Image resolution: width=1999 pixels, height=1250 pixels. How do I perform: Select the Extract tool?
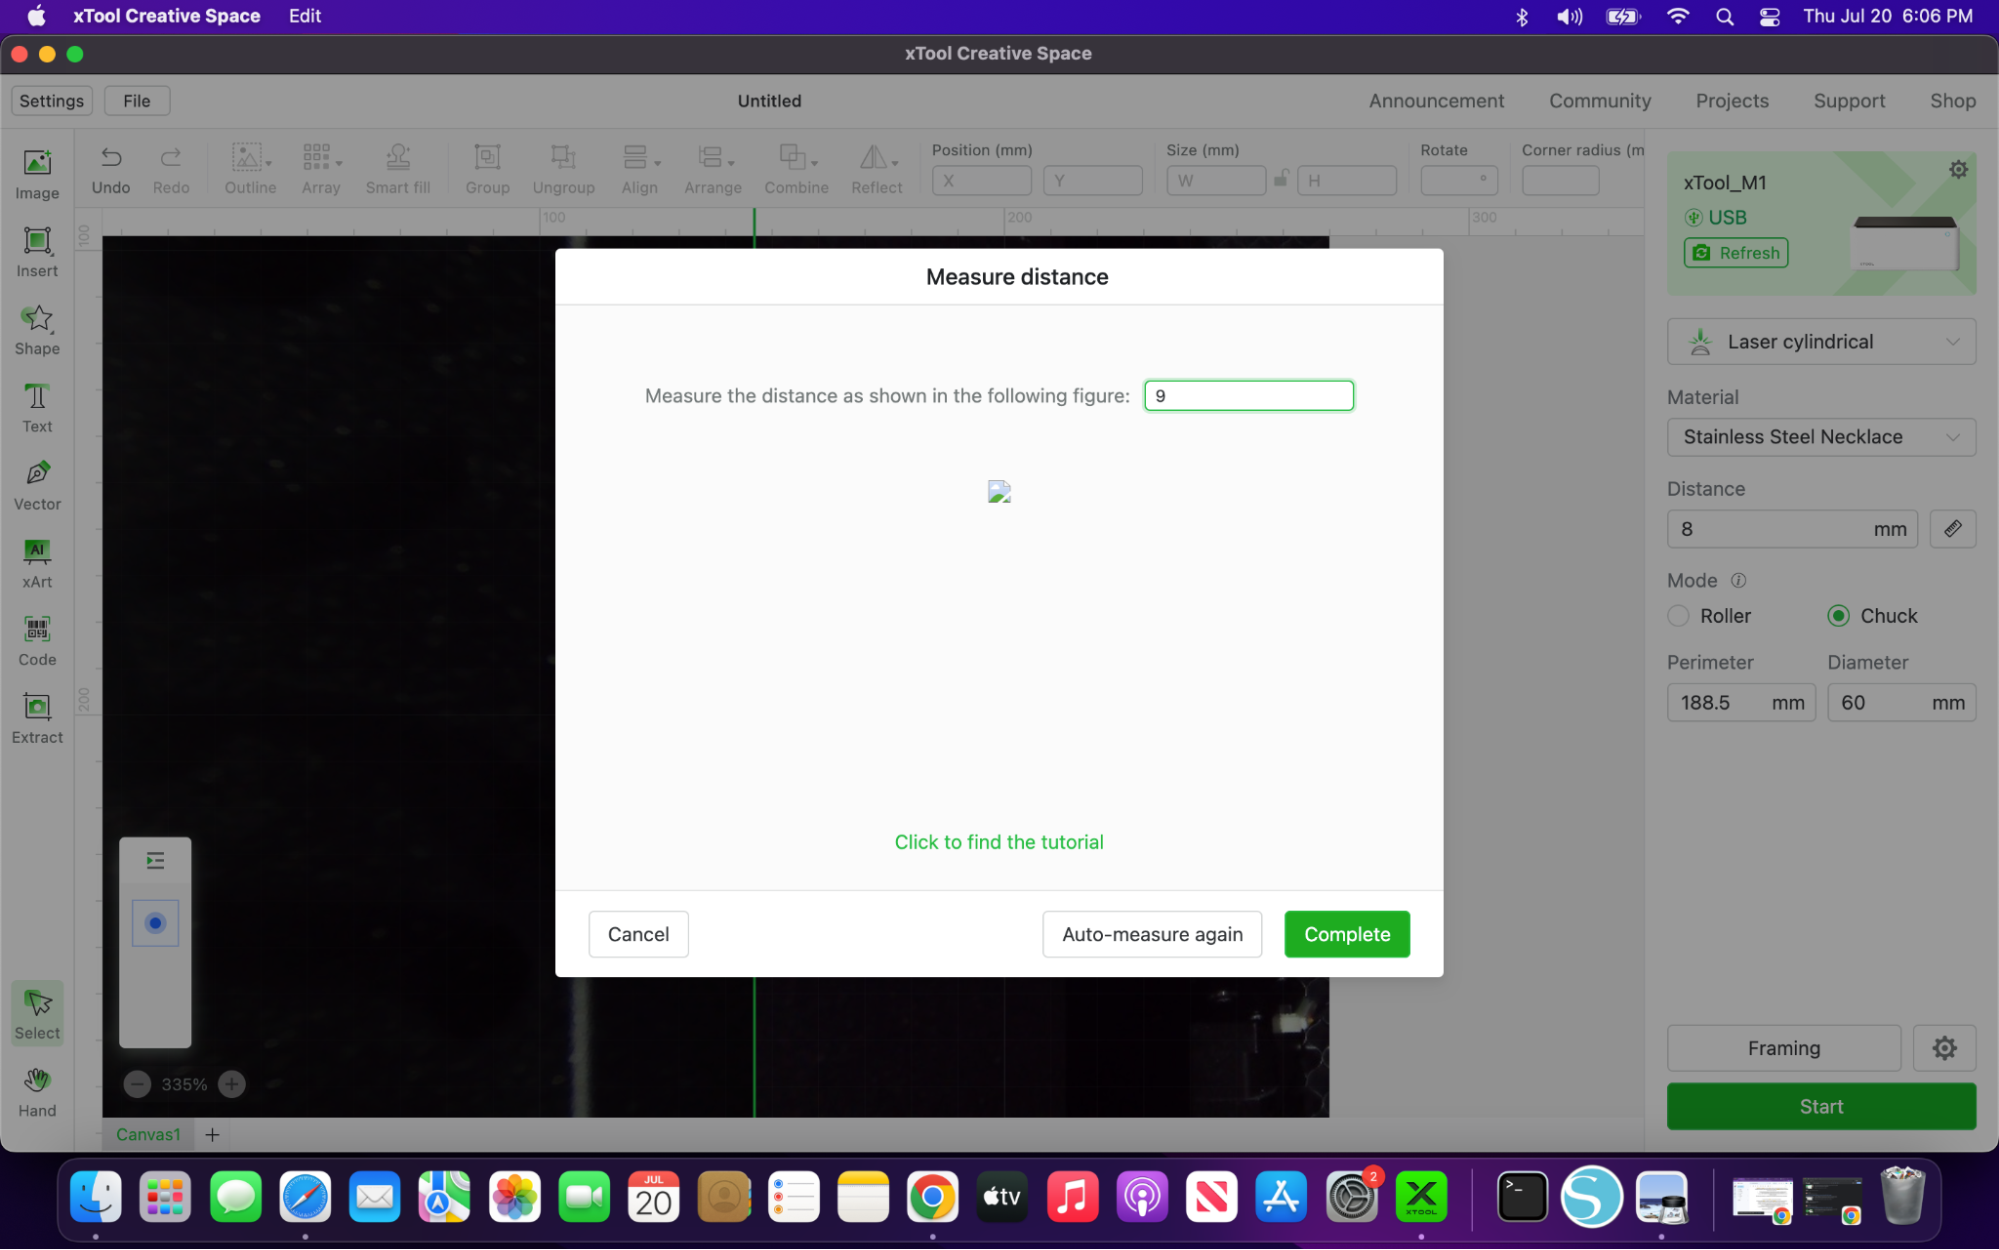click(x=37, y=718)
